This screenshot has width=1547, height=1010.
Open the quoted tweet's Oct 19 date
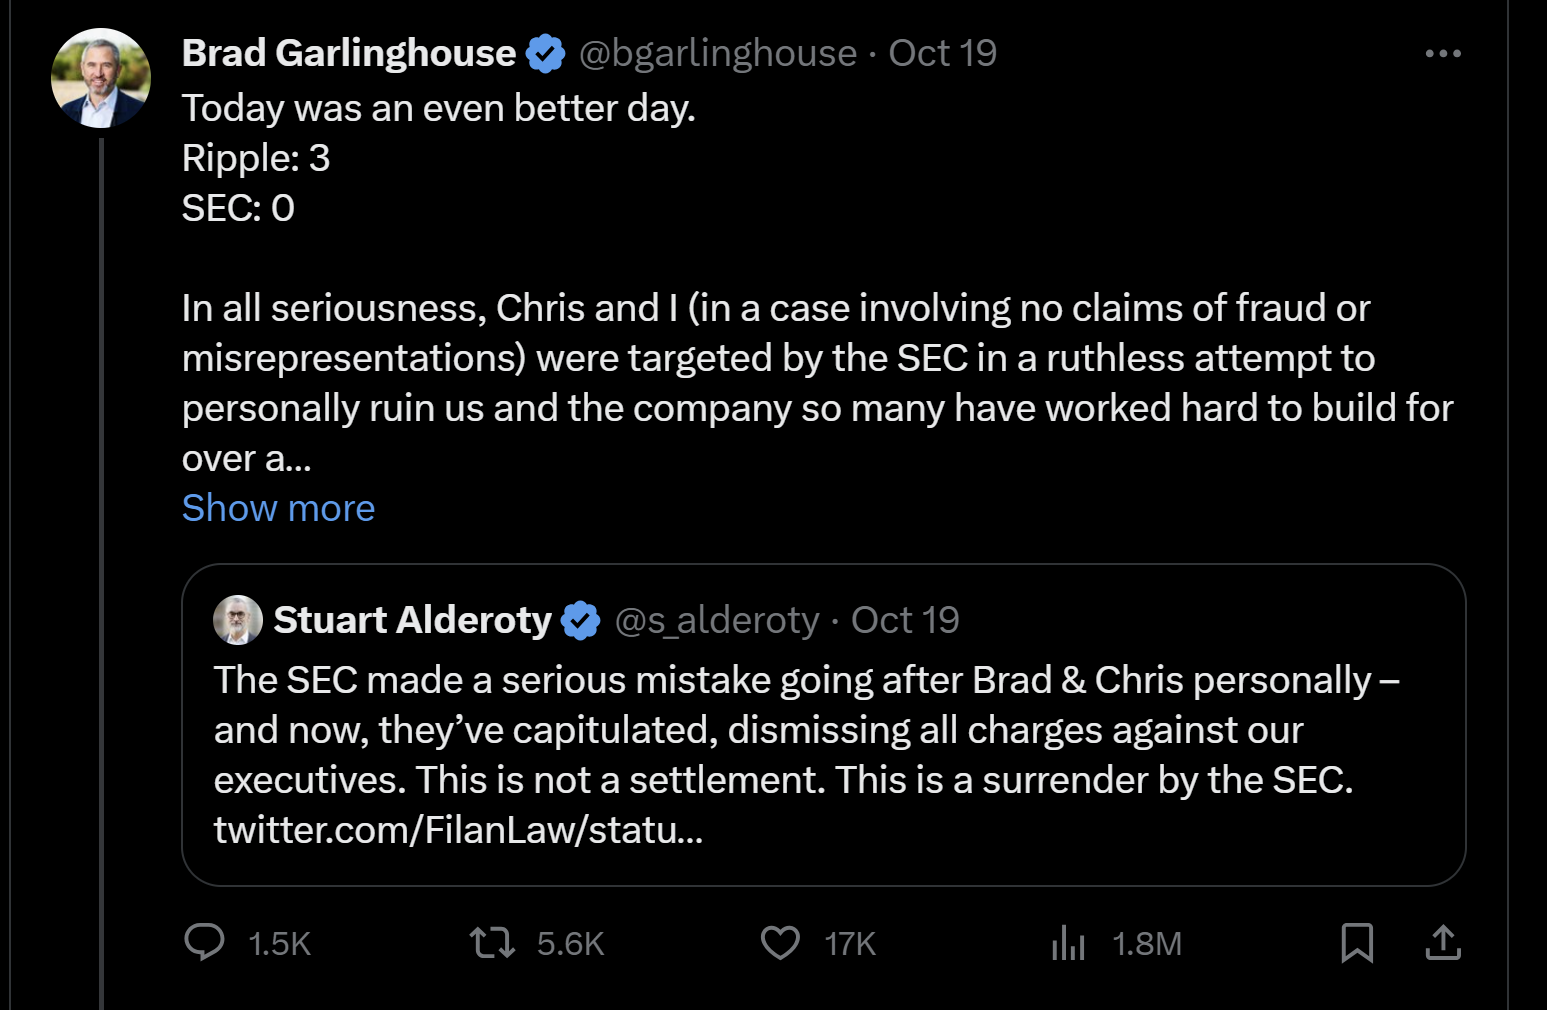(x=905, y=620)
